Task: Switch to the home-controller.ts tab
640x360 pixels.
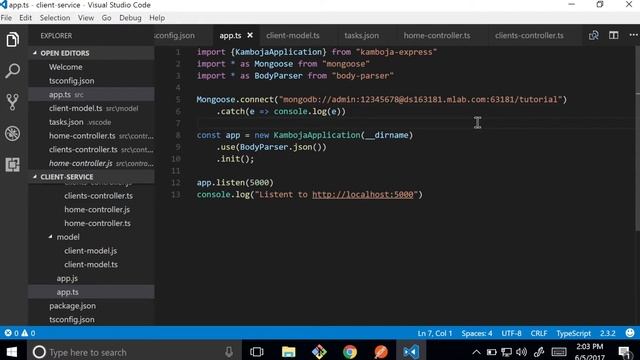Action: click(x=437, y=36)
